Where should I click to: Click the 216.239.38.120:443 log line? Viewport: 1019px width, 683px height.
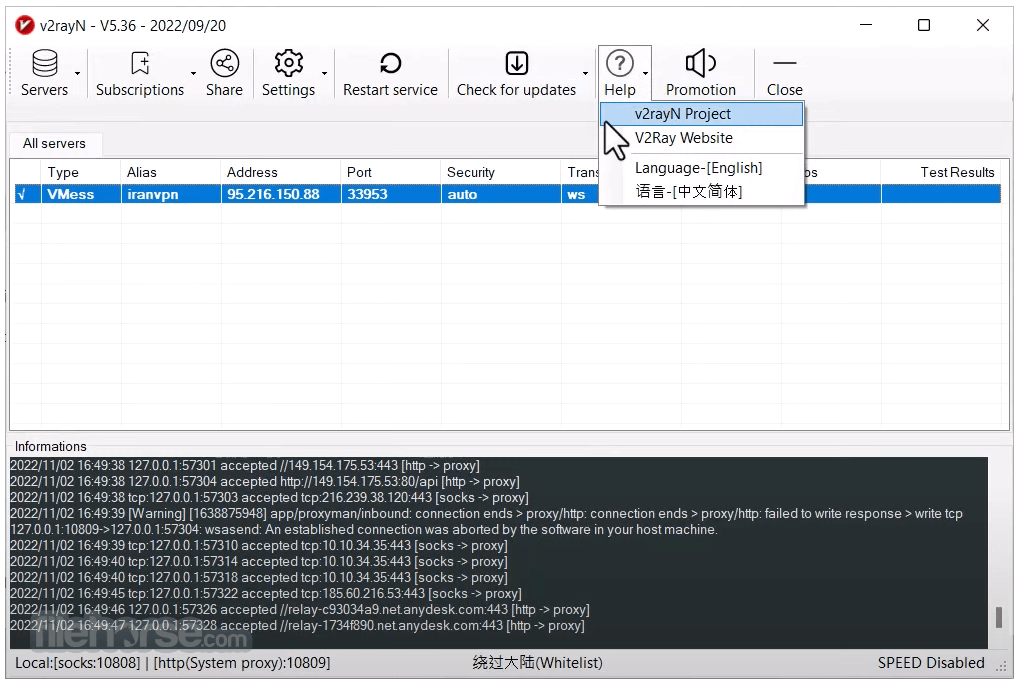[270, 498]
